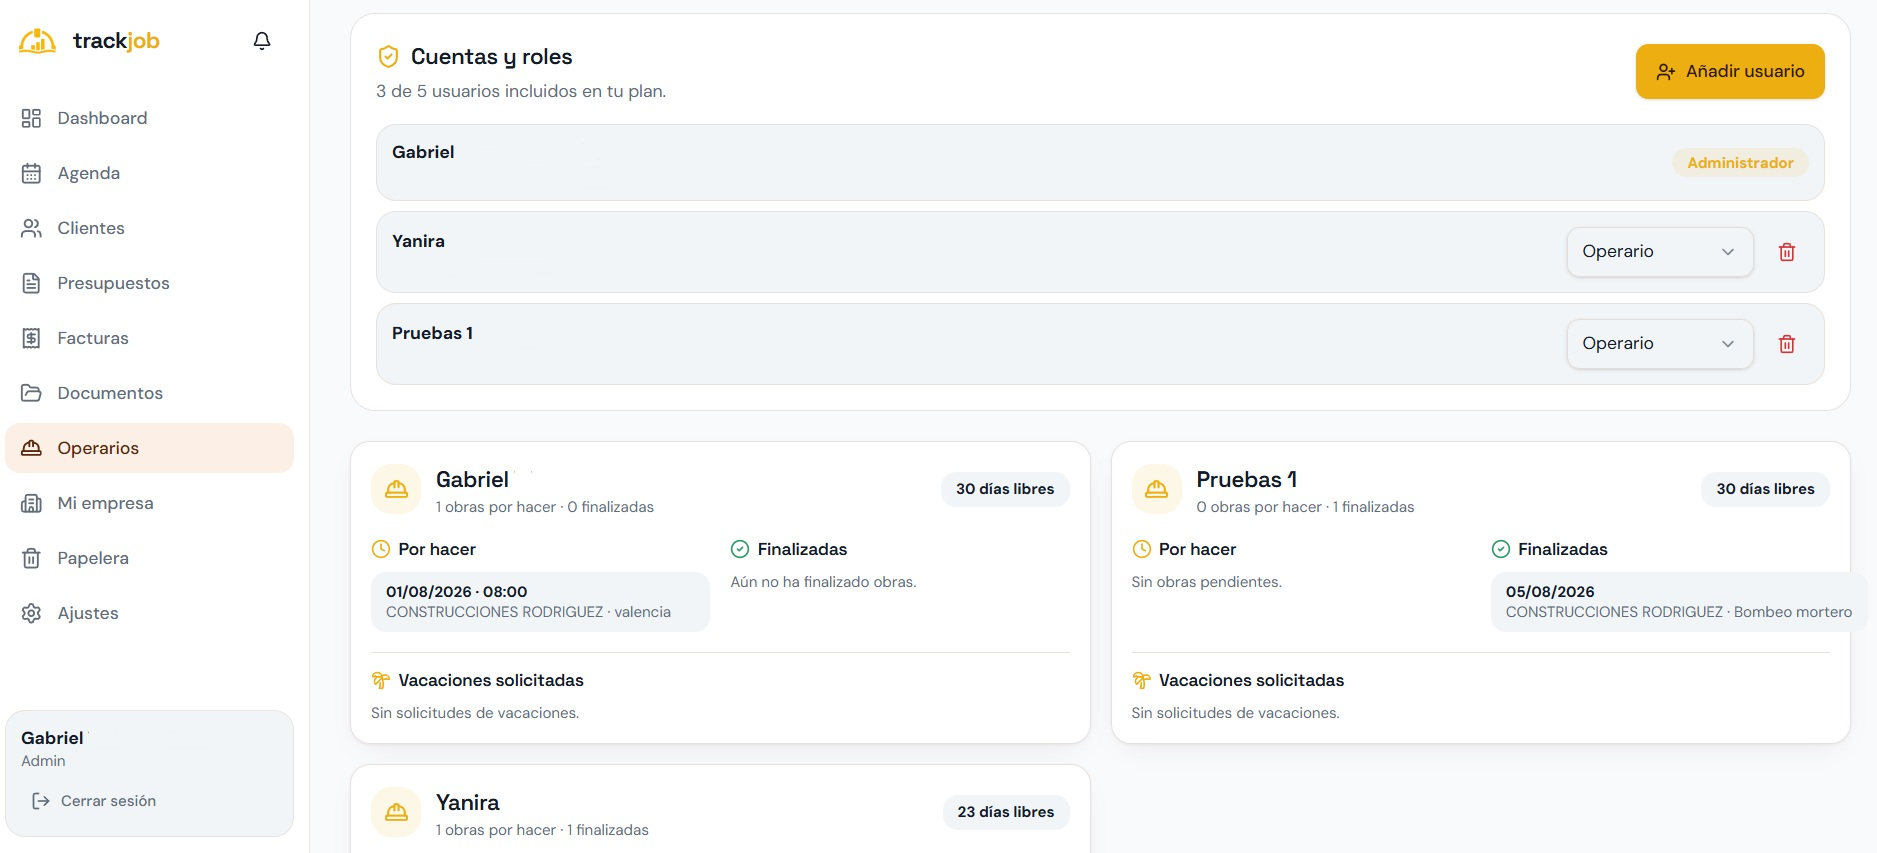1877x853 pixels.
Task: Click Pruebas 1's 30 días libres badge
Action: [1765, 489]
